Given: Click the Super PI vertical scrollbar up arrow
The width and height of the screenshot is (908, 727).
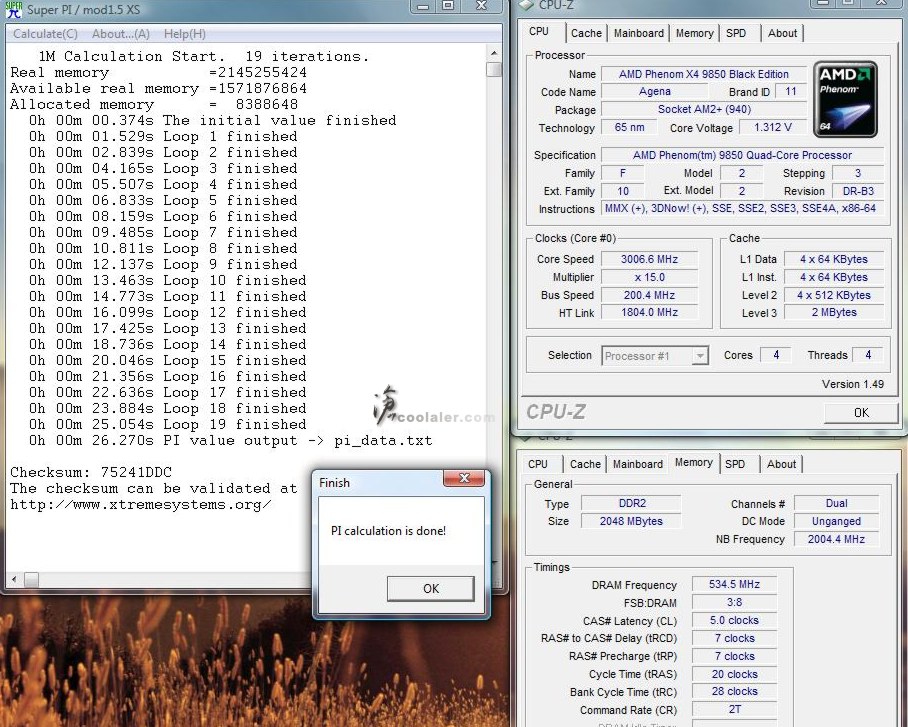Looking at the screenshot, I should pyautogui.click(x=493, y=53).
